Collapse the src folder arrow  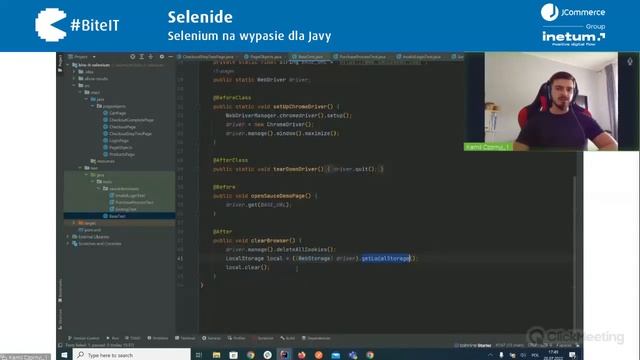click(74, 85)
